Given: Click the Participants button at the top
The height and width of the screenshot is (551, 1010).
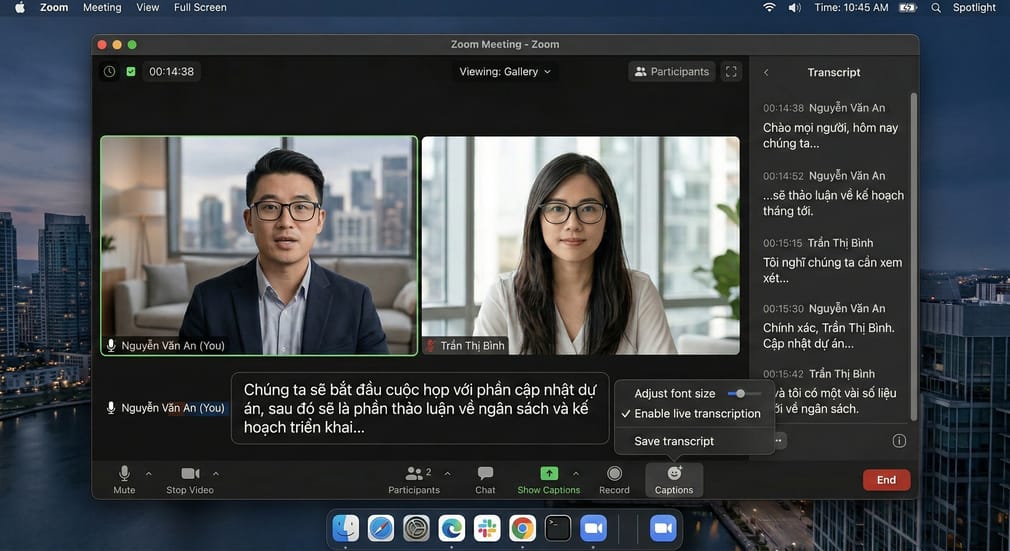Looking at the screenshot, I should pos(671,72).
